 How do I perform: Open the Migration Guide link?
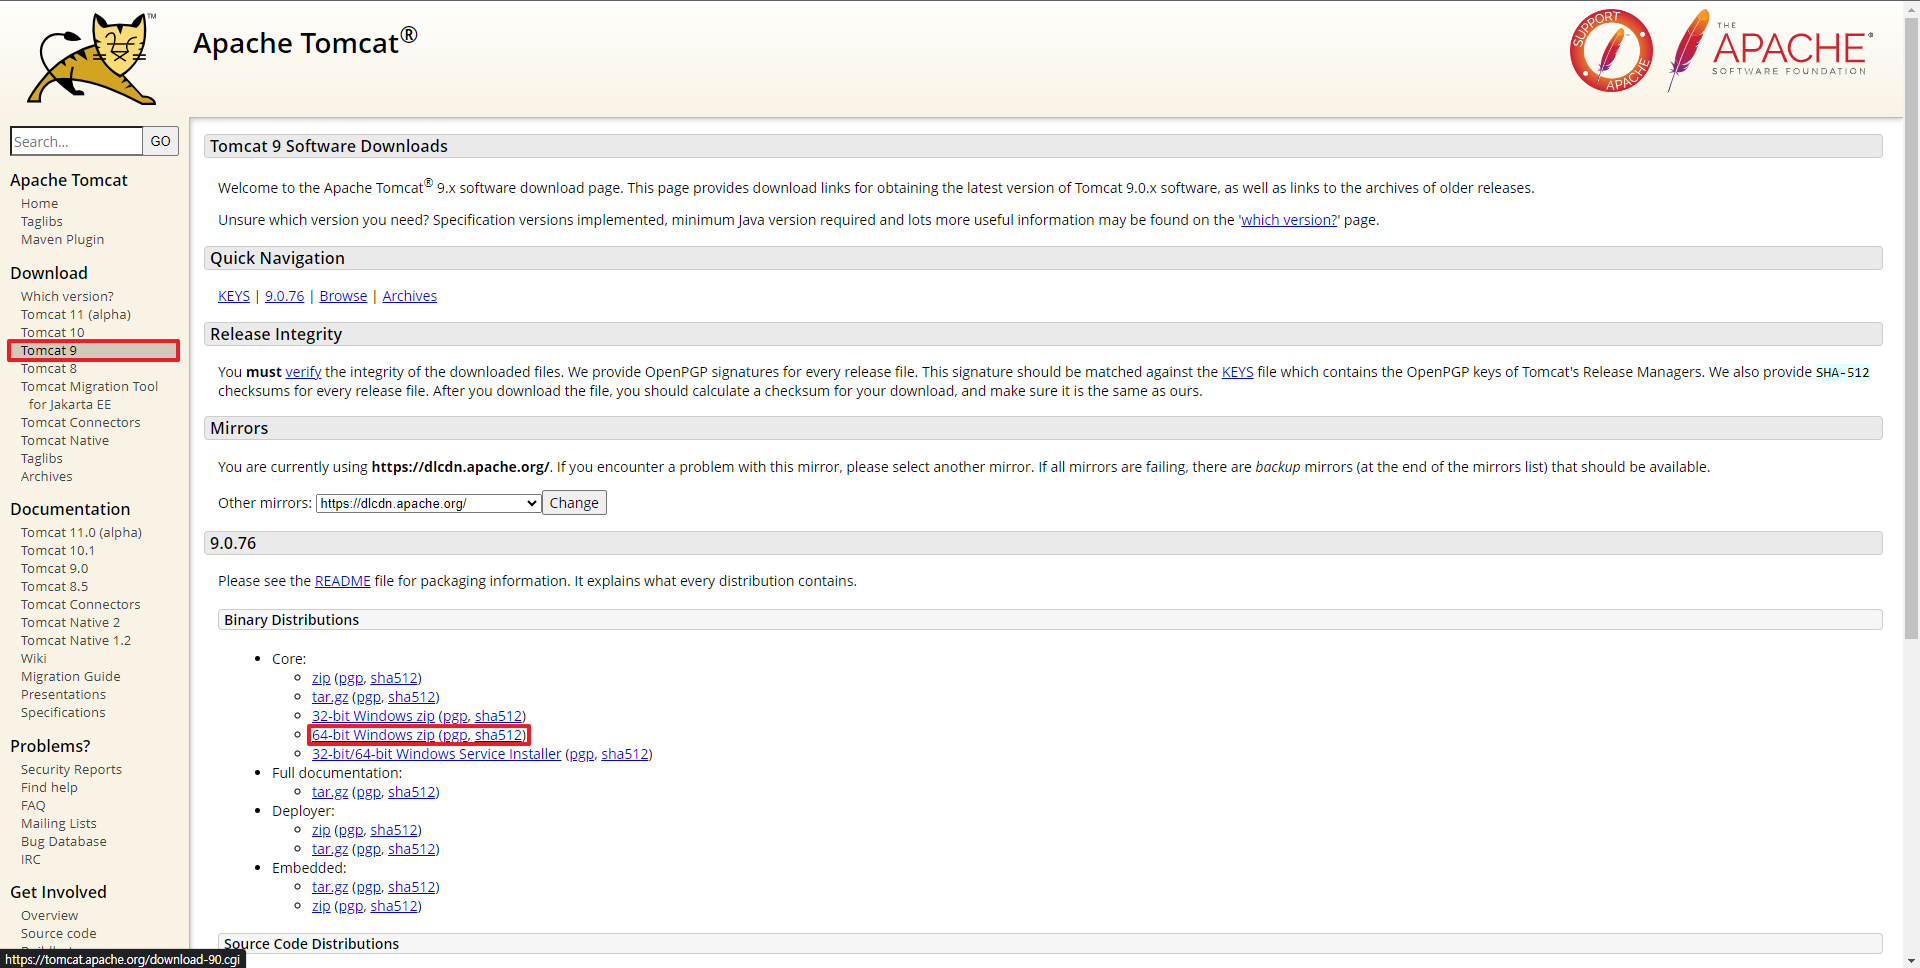[x=70, y=676]
